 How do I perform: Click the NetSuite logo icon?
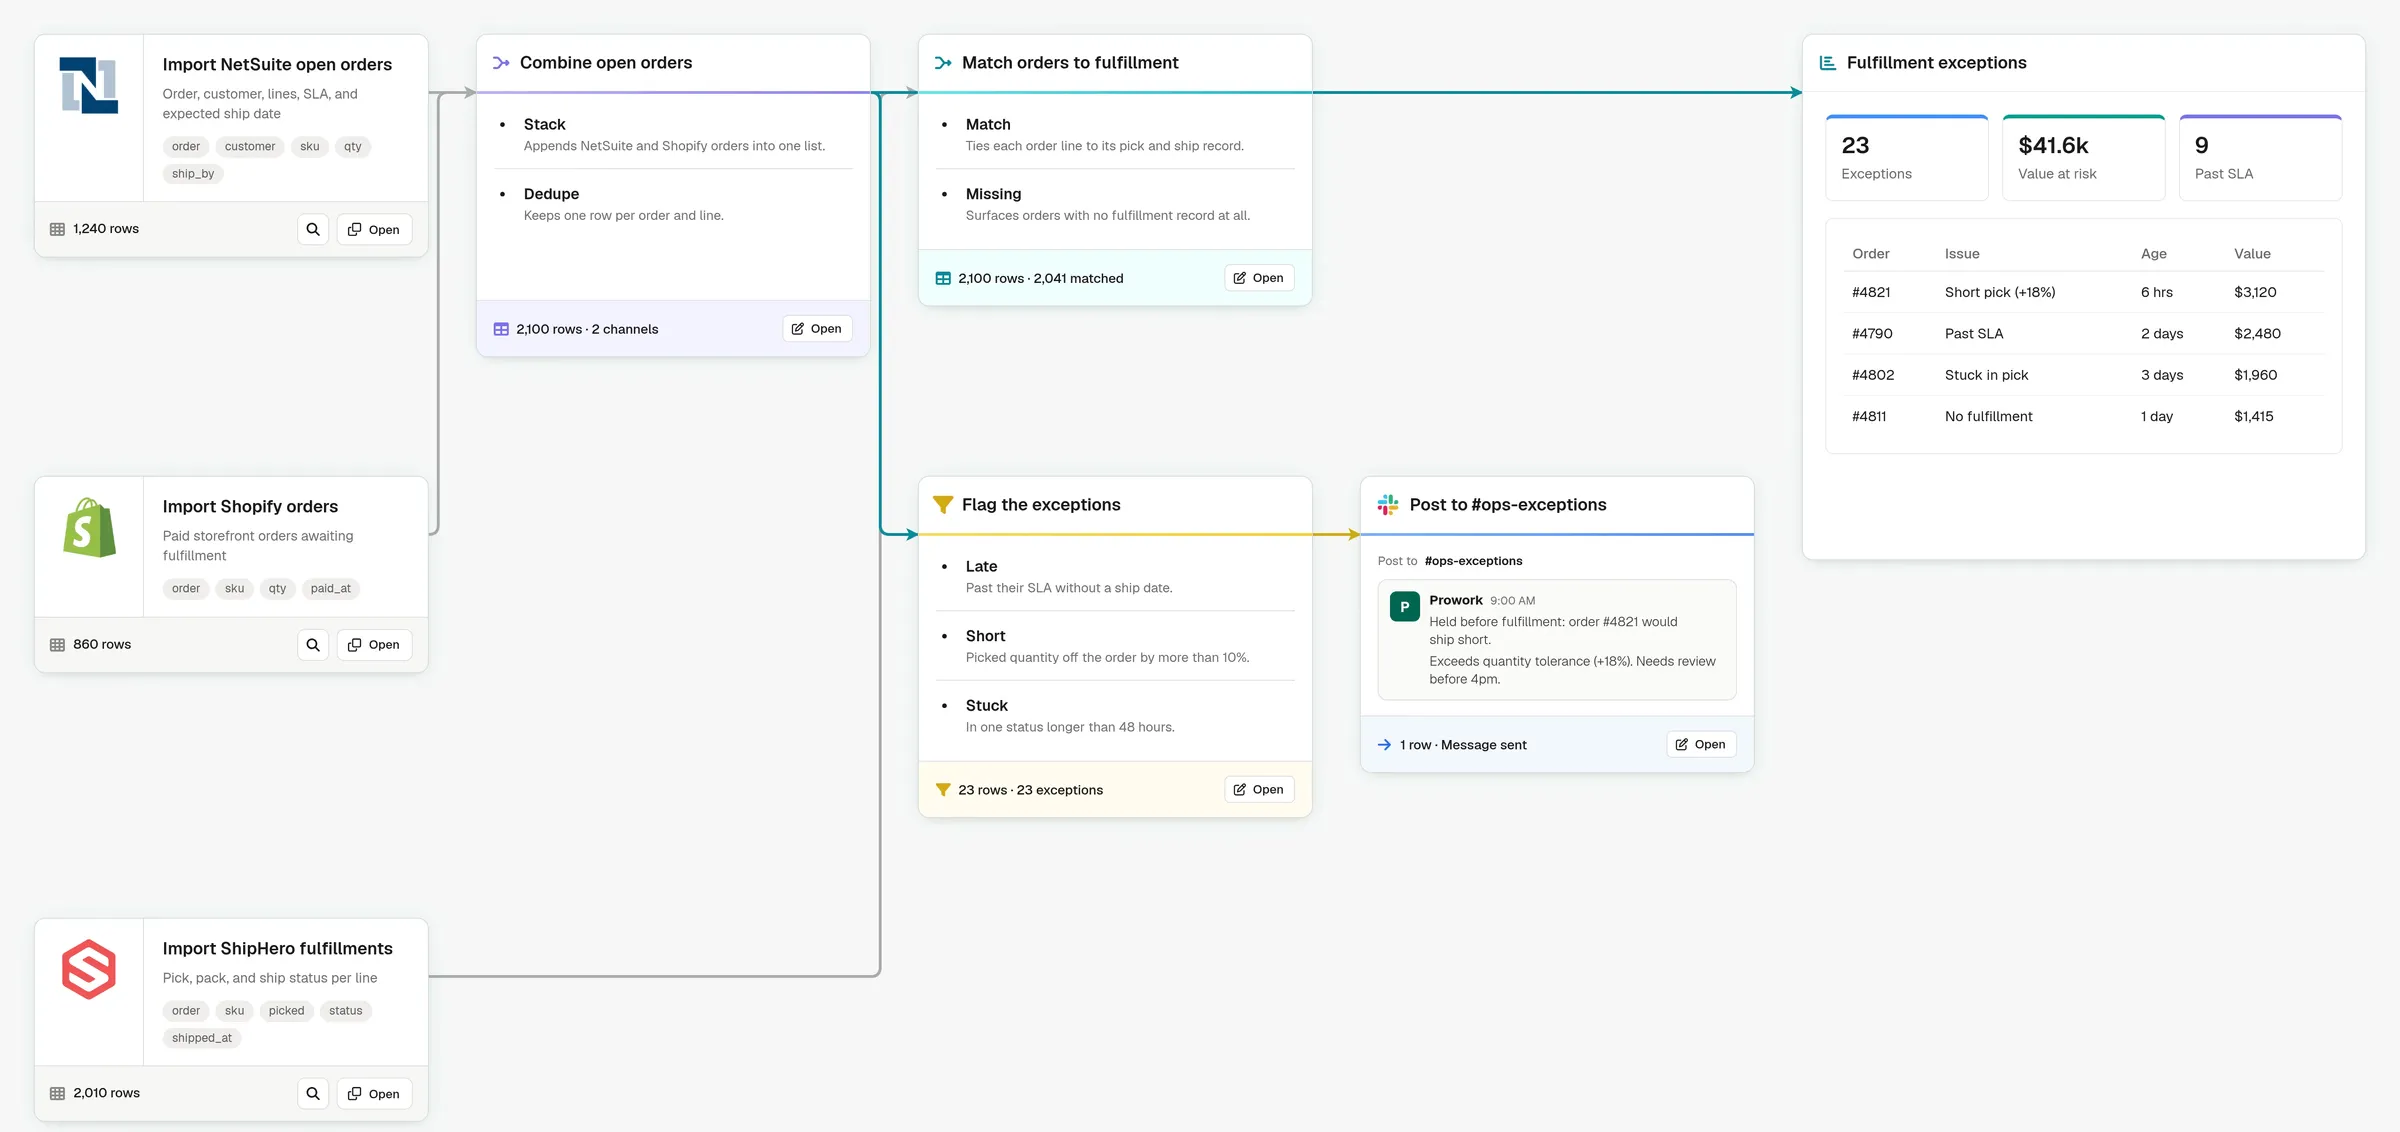click(89, 85)
